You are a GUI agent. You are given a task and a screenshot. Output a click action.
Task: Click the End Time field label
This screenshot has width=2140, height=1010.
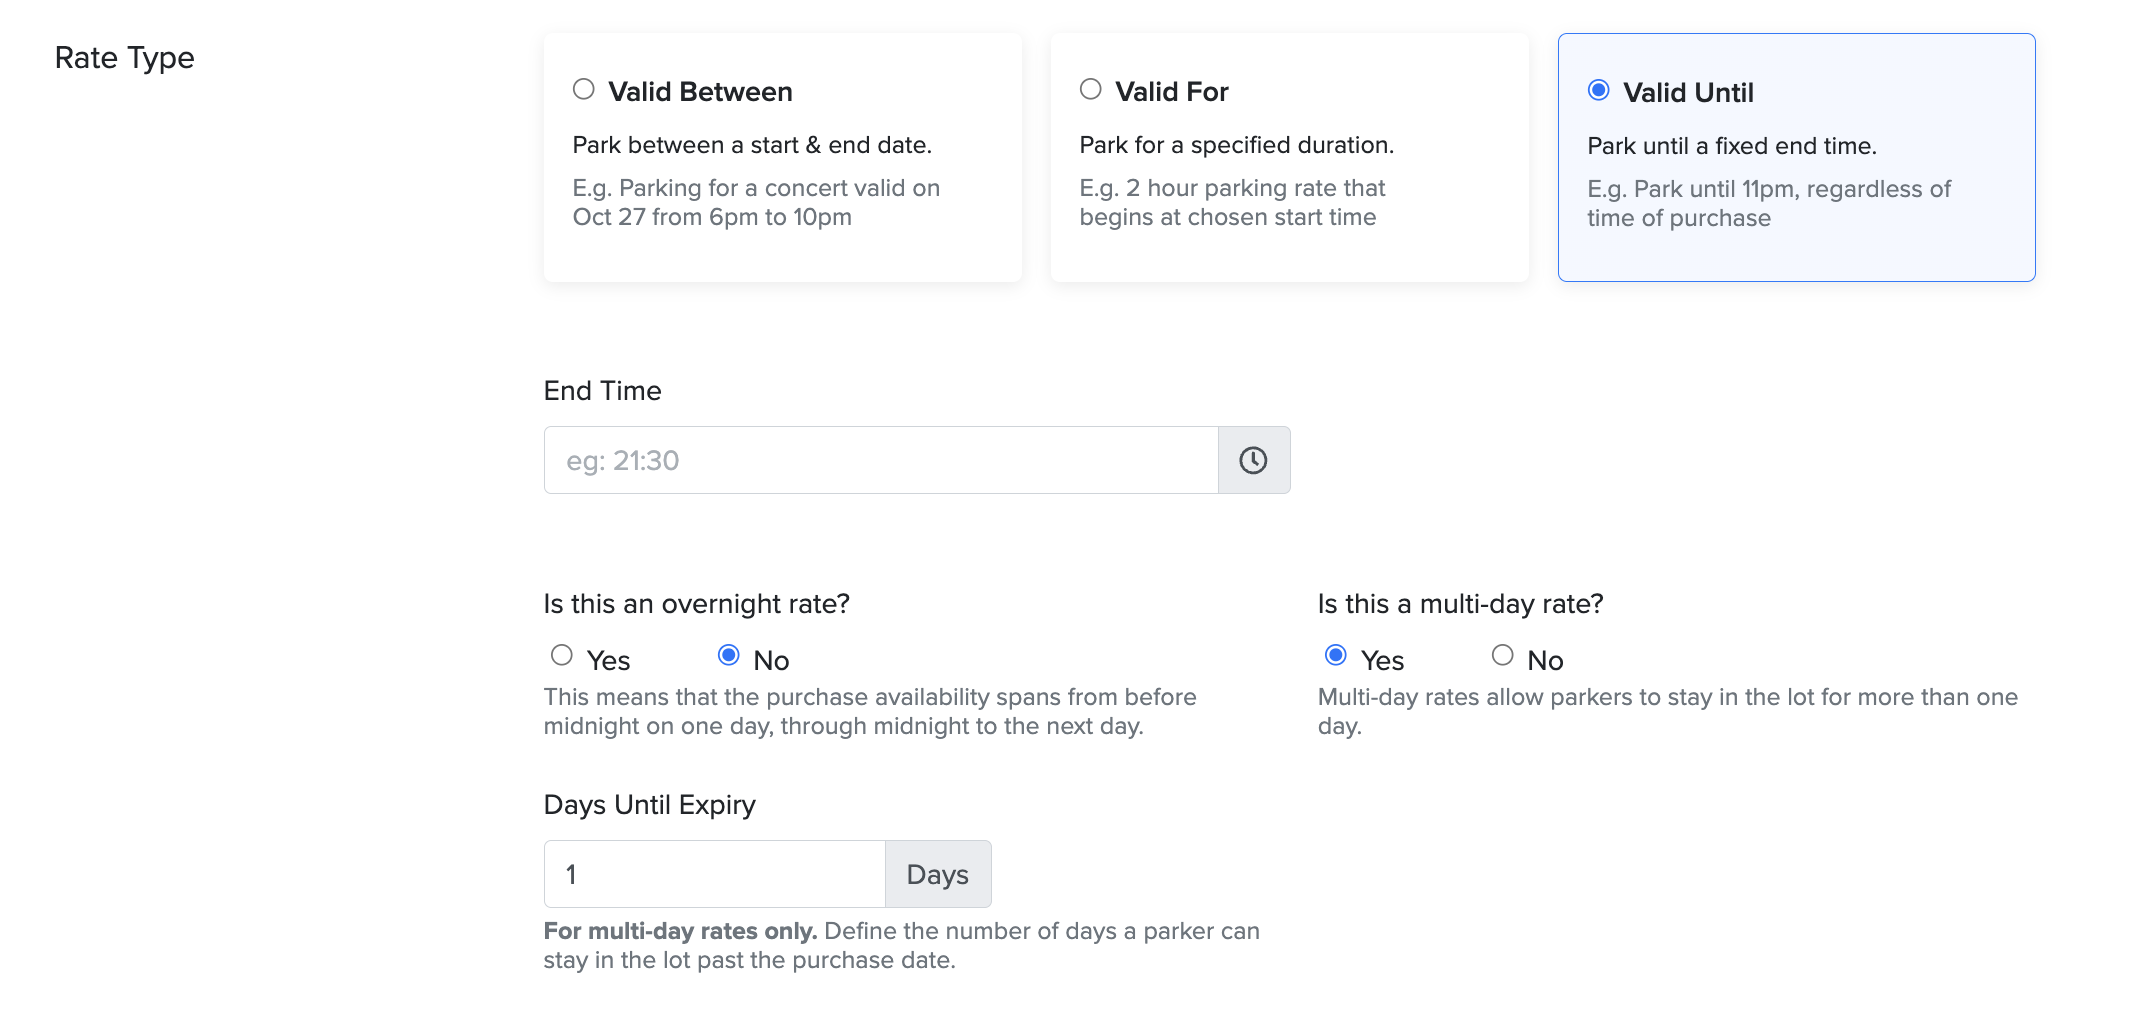point(602,391)
